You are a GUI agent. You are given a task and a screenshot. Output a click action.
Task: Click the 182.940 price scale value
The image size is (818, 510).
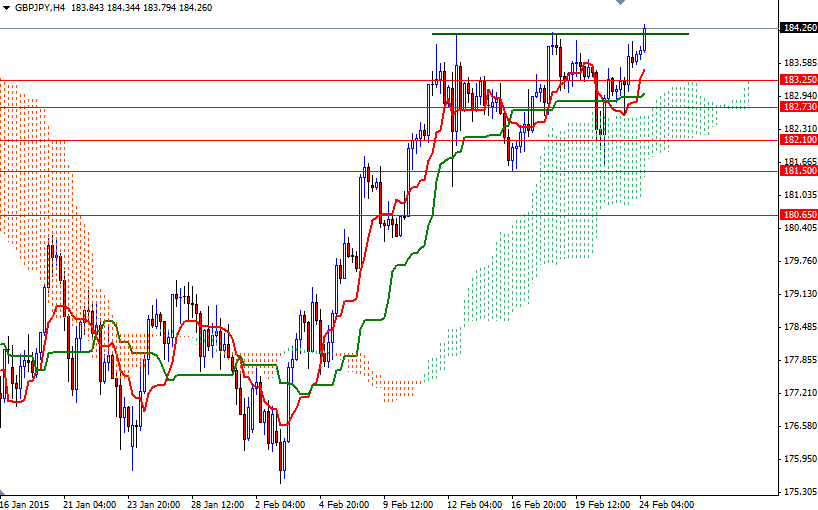pos(800,96)
